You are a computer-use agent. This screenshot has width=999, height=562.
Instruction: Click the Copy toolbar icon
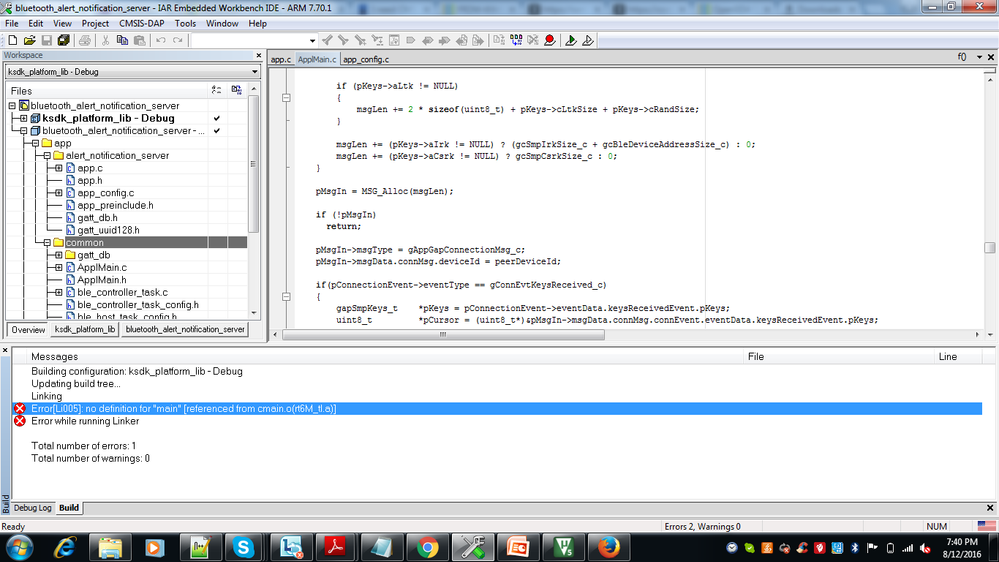(122, 40)
